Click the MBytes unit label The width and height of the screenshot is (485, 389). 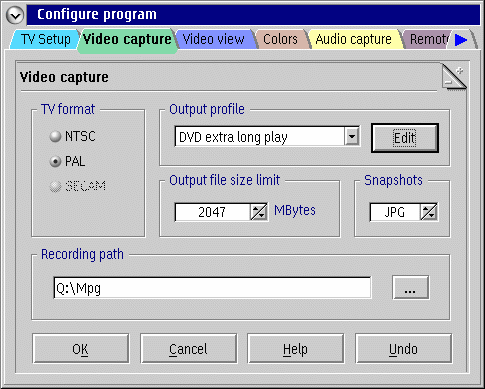click(x=295, y=211)
